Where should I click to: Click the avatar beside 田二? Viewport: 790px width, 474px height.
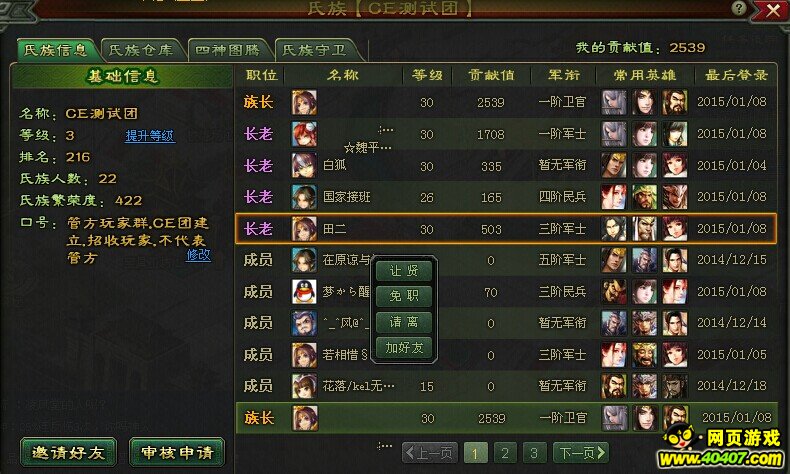coord(304,229)
